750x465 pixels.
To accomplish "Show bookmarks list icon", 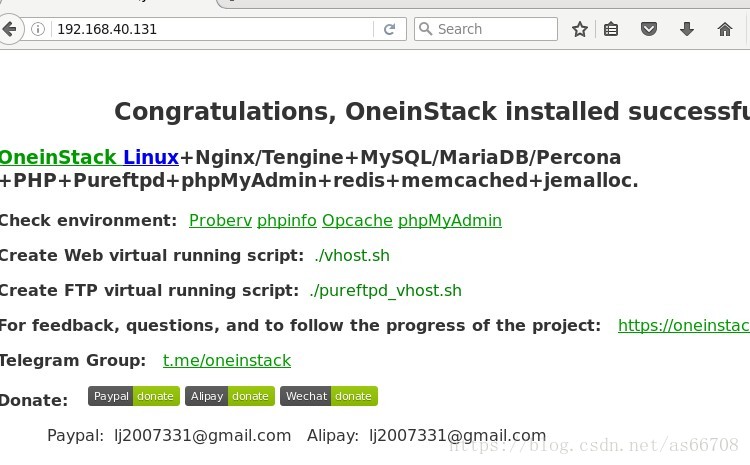I will coord(611,29).
